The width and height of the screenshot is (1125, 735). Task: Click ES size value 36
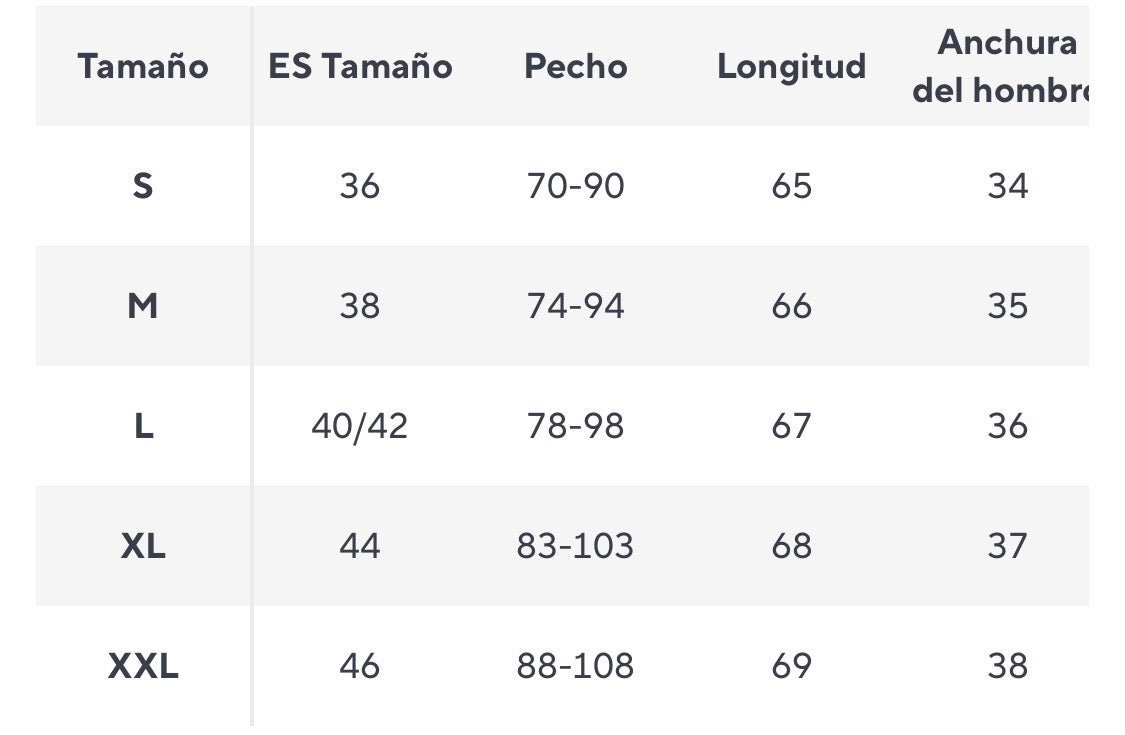coord(360,186)
